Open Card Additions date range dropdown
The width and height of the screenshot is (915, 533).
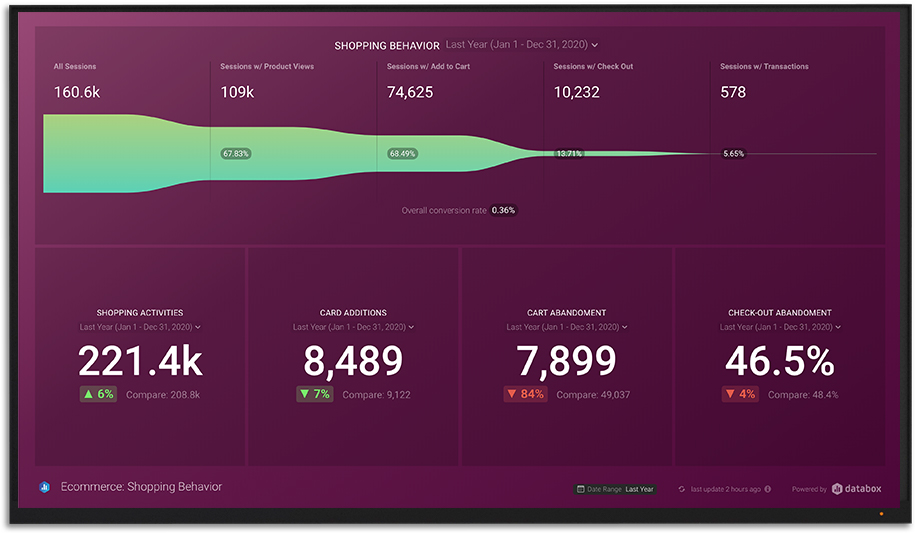click(353, 327)
